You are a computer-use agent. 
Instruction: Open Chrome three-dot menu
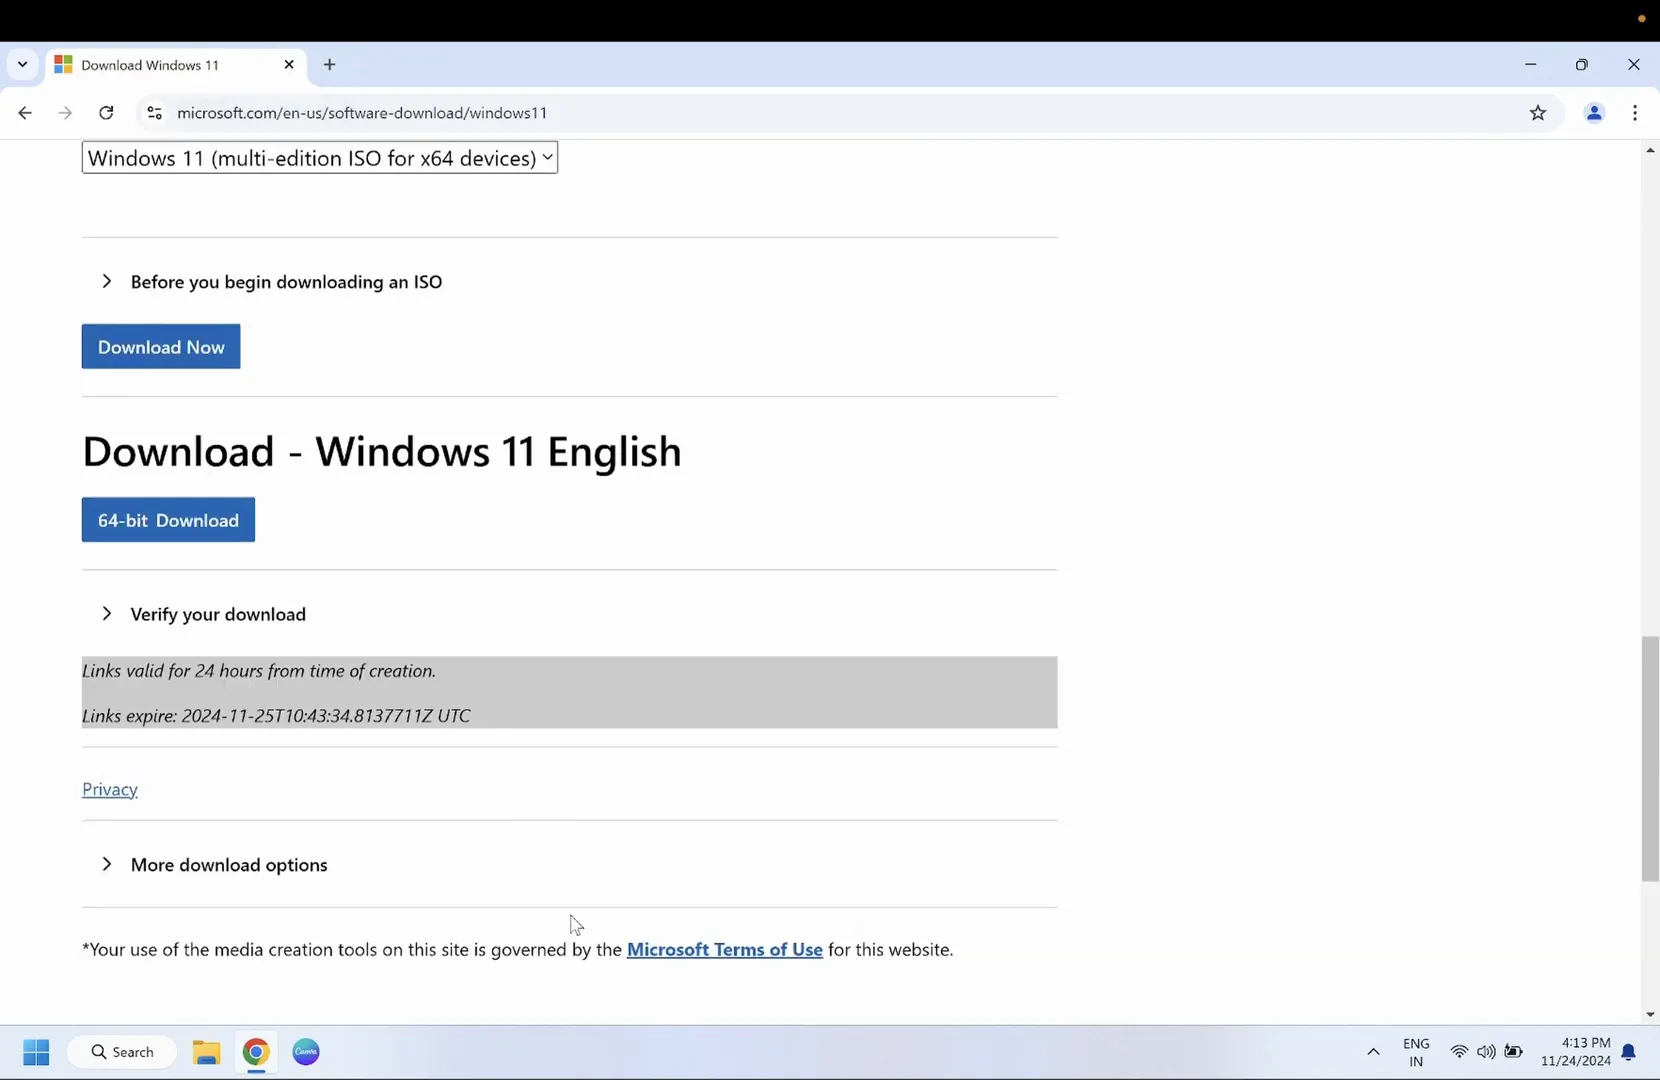pos(1635,113)
